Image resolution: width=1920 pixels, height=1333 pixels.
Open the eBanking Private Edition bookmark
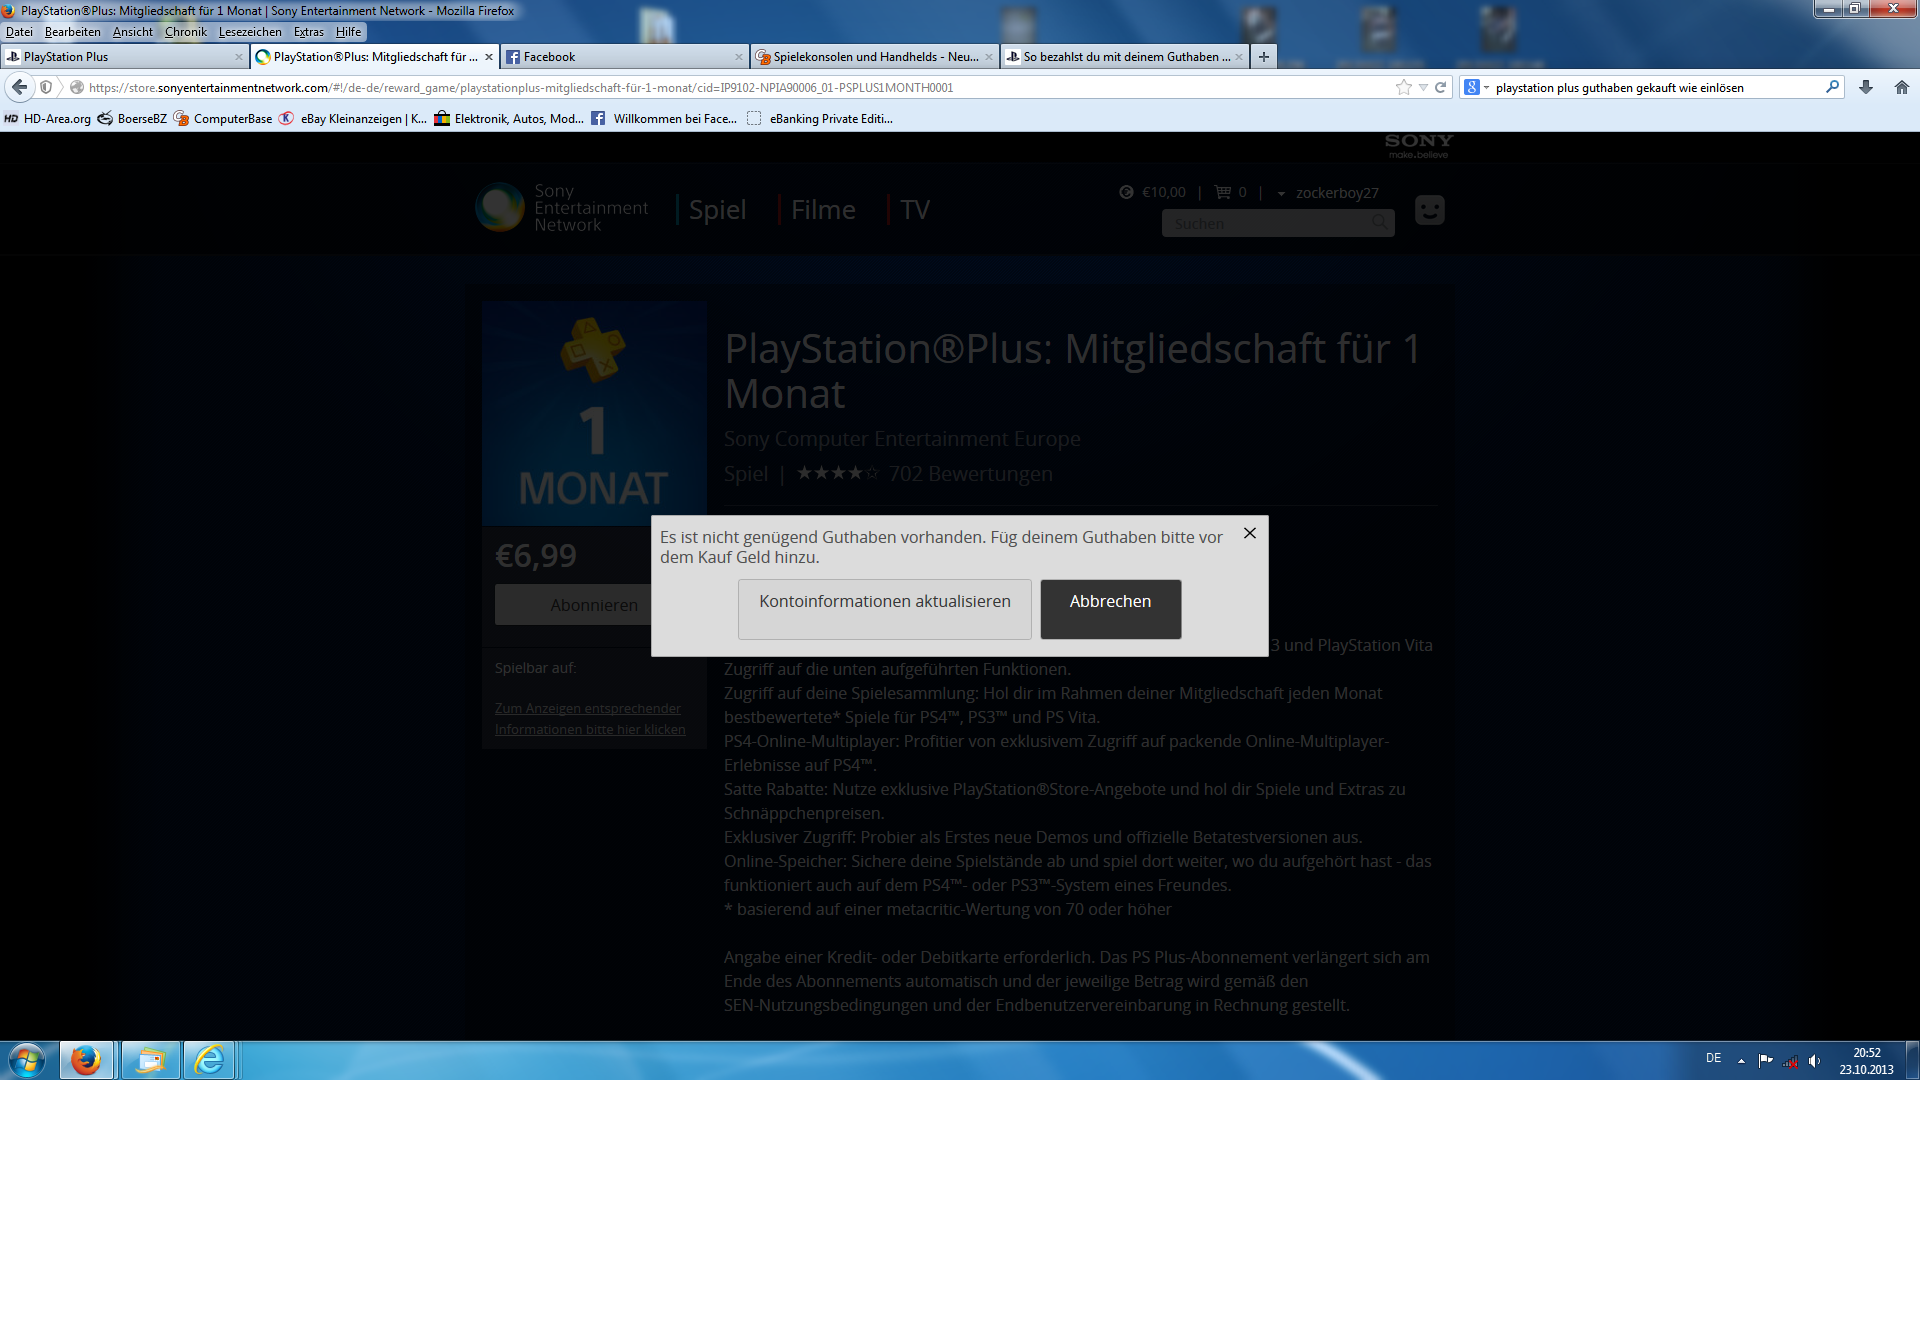tap(820, 119)
